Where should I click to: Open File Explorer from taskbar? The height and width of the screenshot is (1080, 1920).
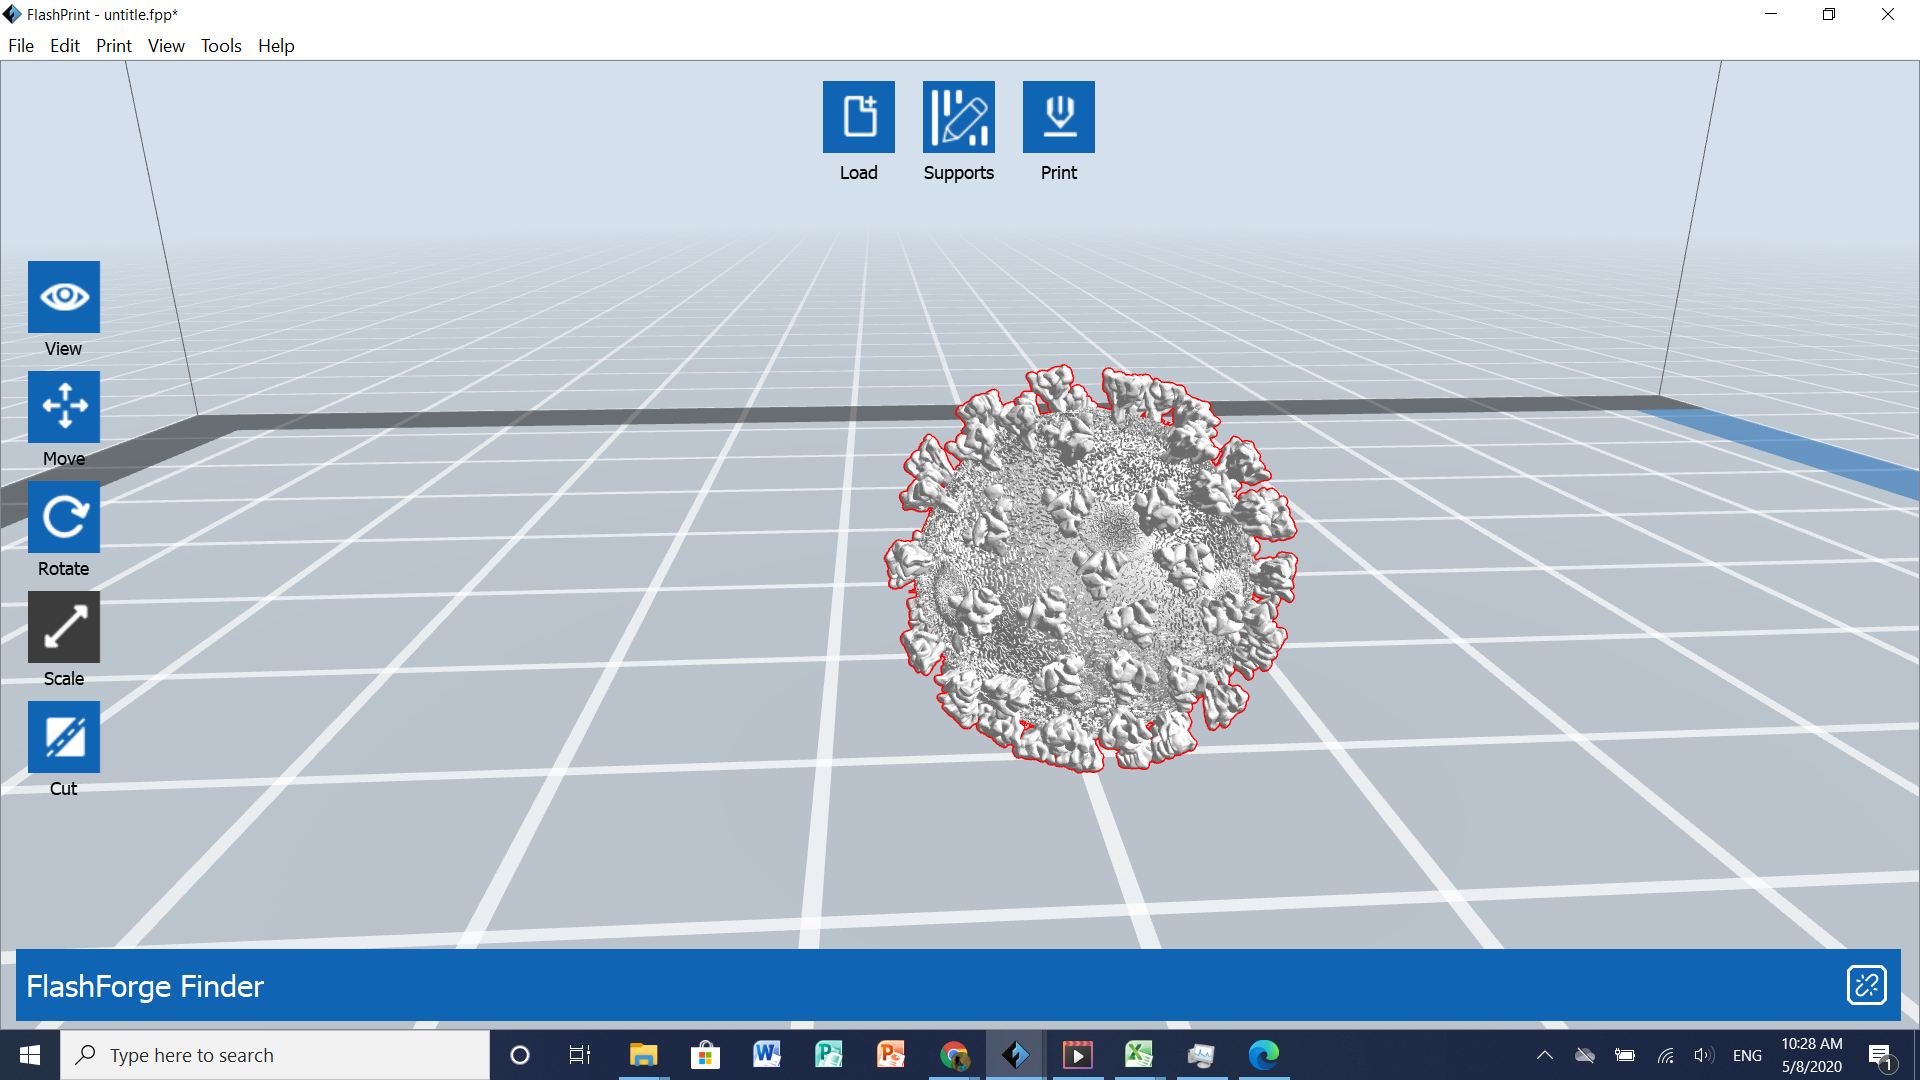(643, 1055)
